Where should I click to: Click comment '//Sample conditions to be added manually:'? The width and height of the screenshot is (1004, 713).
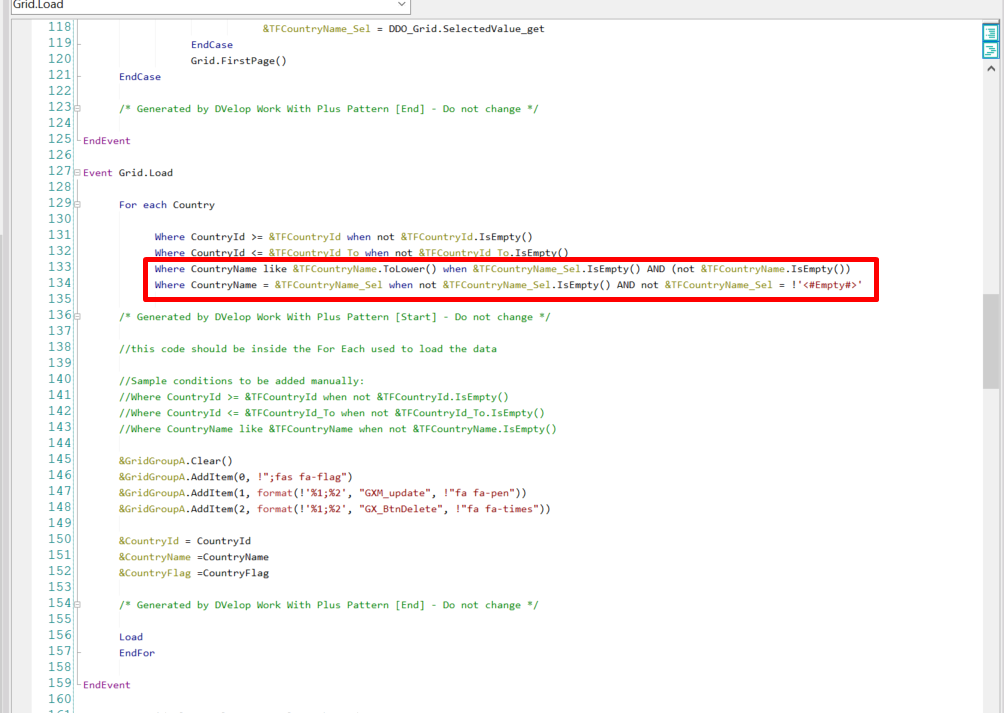[241, 381]
